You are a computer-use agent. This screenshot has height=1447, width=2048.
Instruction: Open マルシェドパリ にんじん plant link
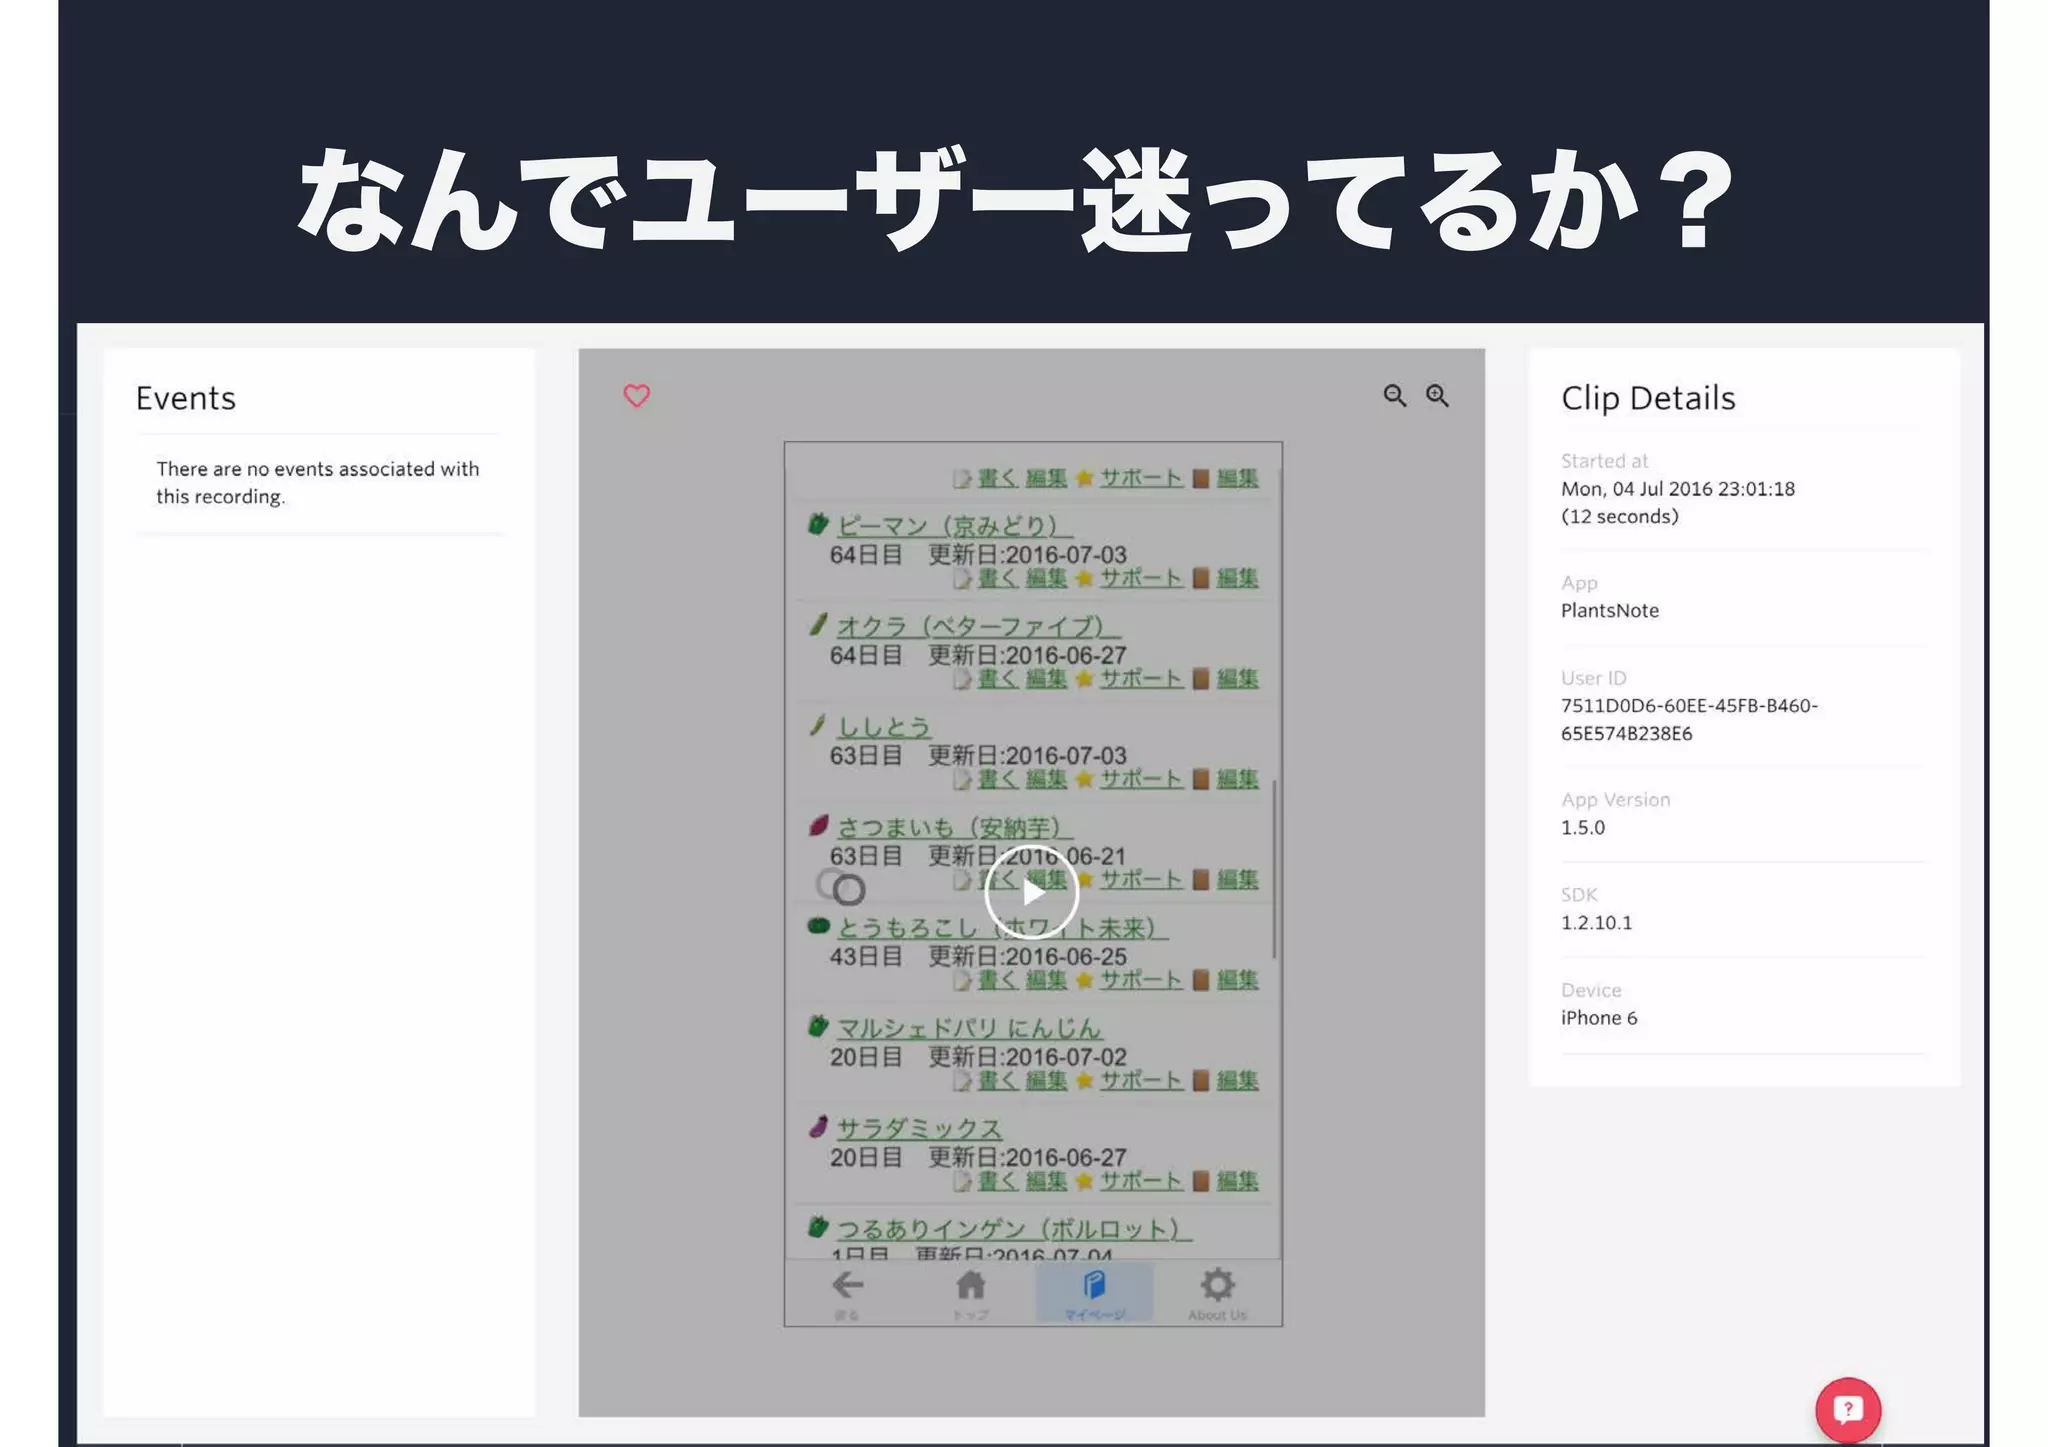[969, 1028]
